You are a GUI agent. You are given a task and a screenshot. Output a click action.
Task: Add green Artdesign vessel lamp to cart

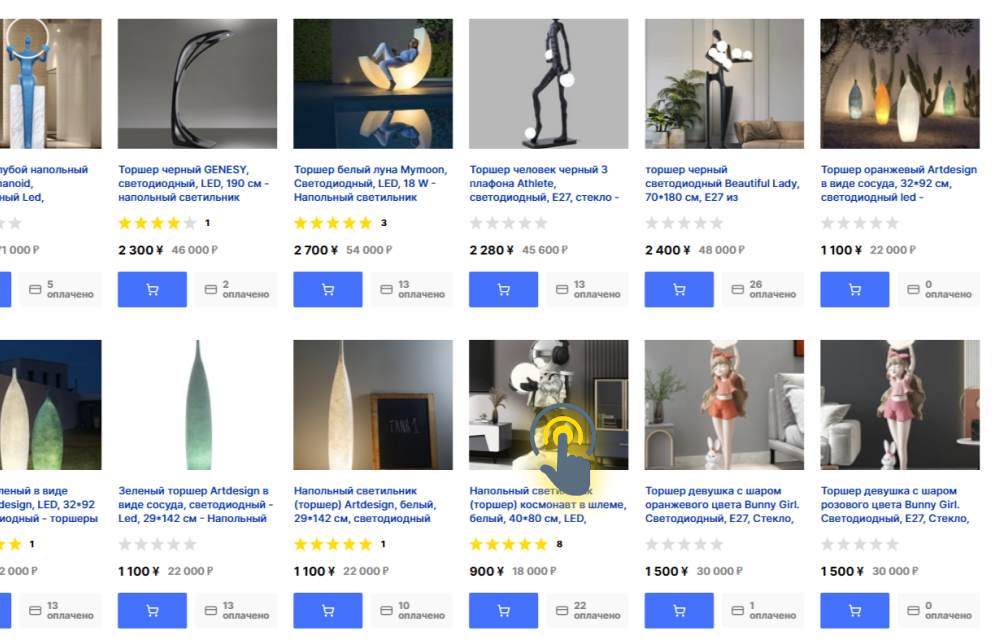point(152,611)
